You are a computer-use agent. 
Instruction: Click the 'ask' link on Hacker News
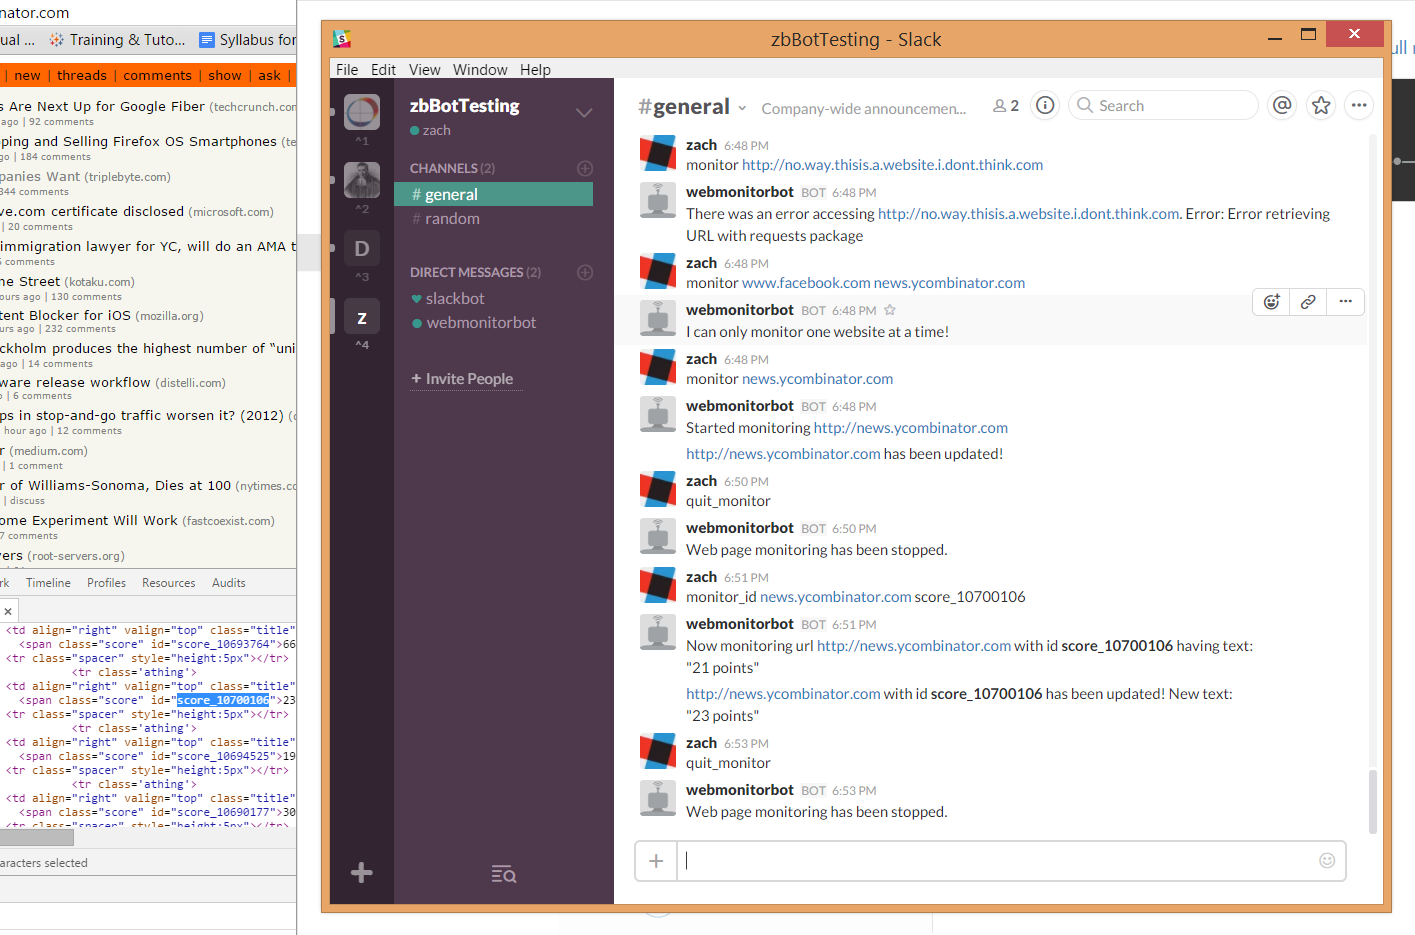[269, 75]
